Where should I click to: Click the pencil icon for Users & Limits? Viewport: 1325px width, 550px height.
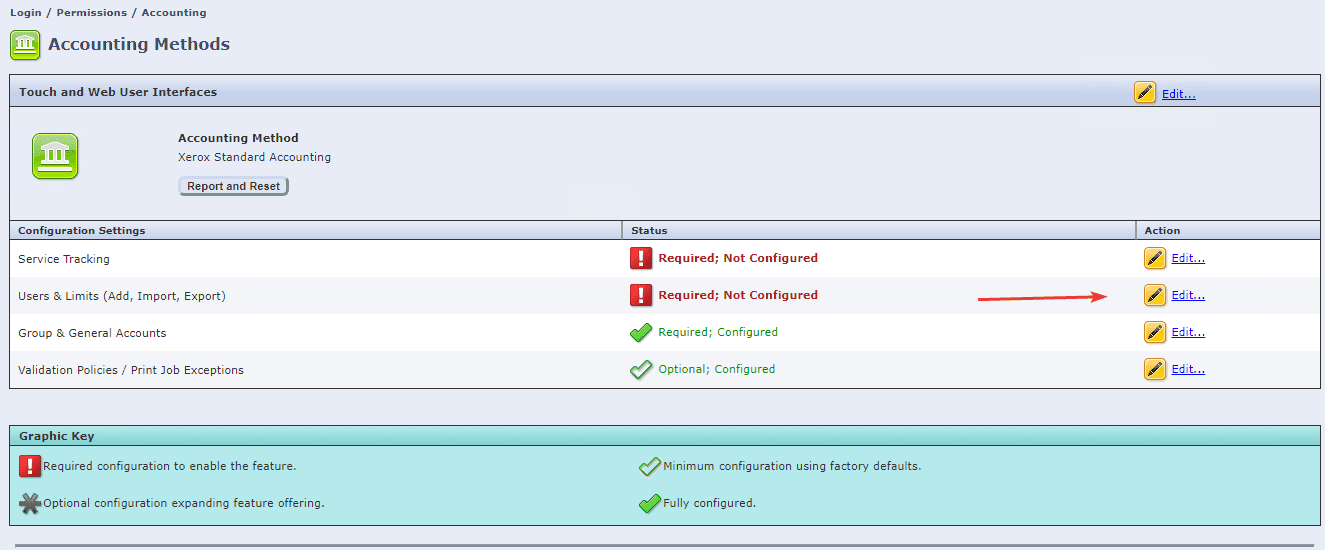pos(1154,295)
